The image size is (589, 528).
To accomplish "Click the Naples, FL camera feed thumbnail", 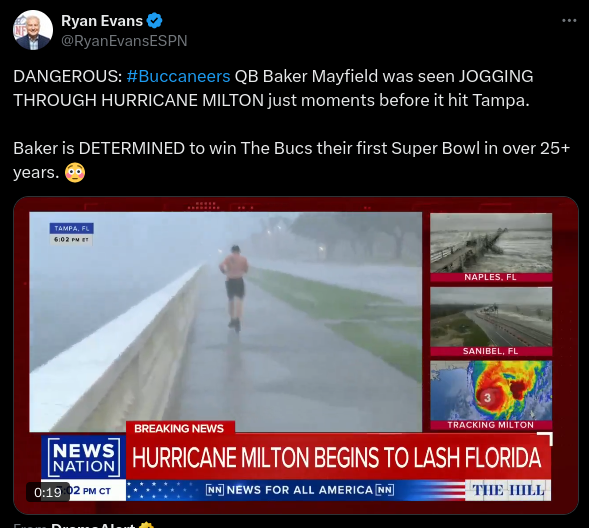I will tap(491, 247).
